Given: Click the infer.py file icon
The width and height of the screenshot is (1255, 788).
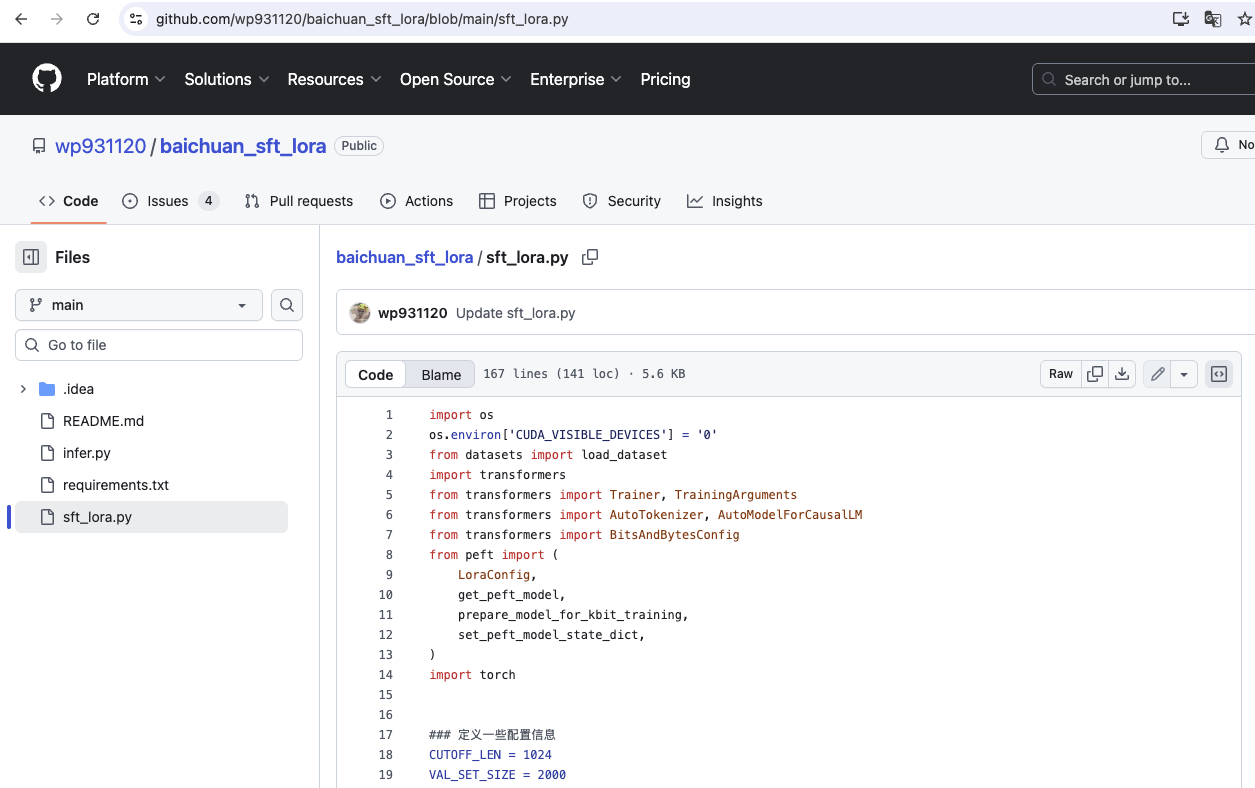Looking at the screenshot, I should coord(47,453).
